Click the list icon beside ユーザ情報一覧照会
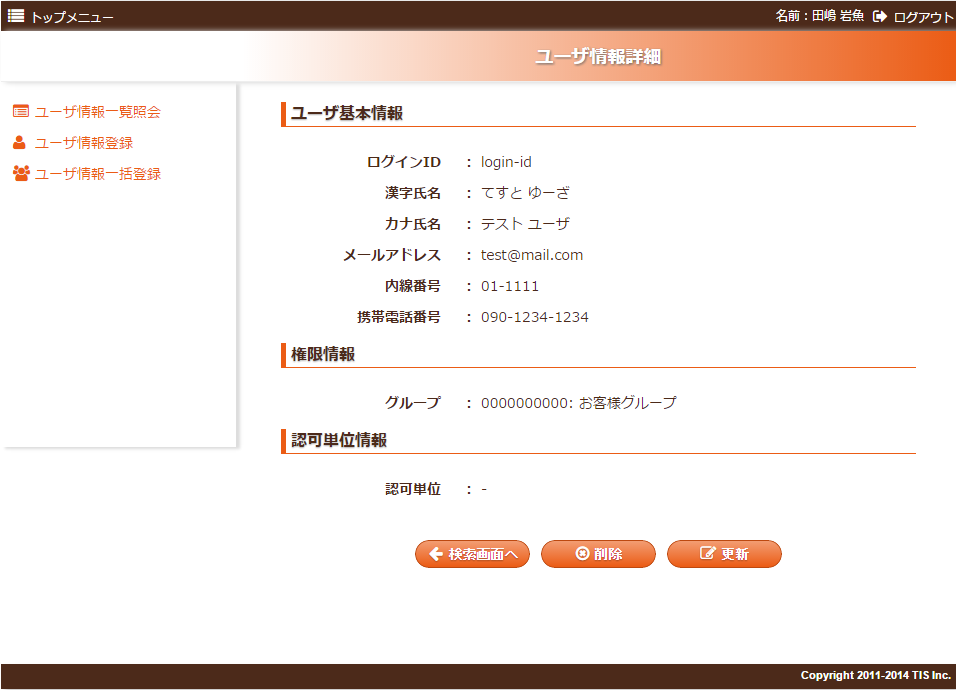 (x=21, y=112)
